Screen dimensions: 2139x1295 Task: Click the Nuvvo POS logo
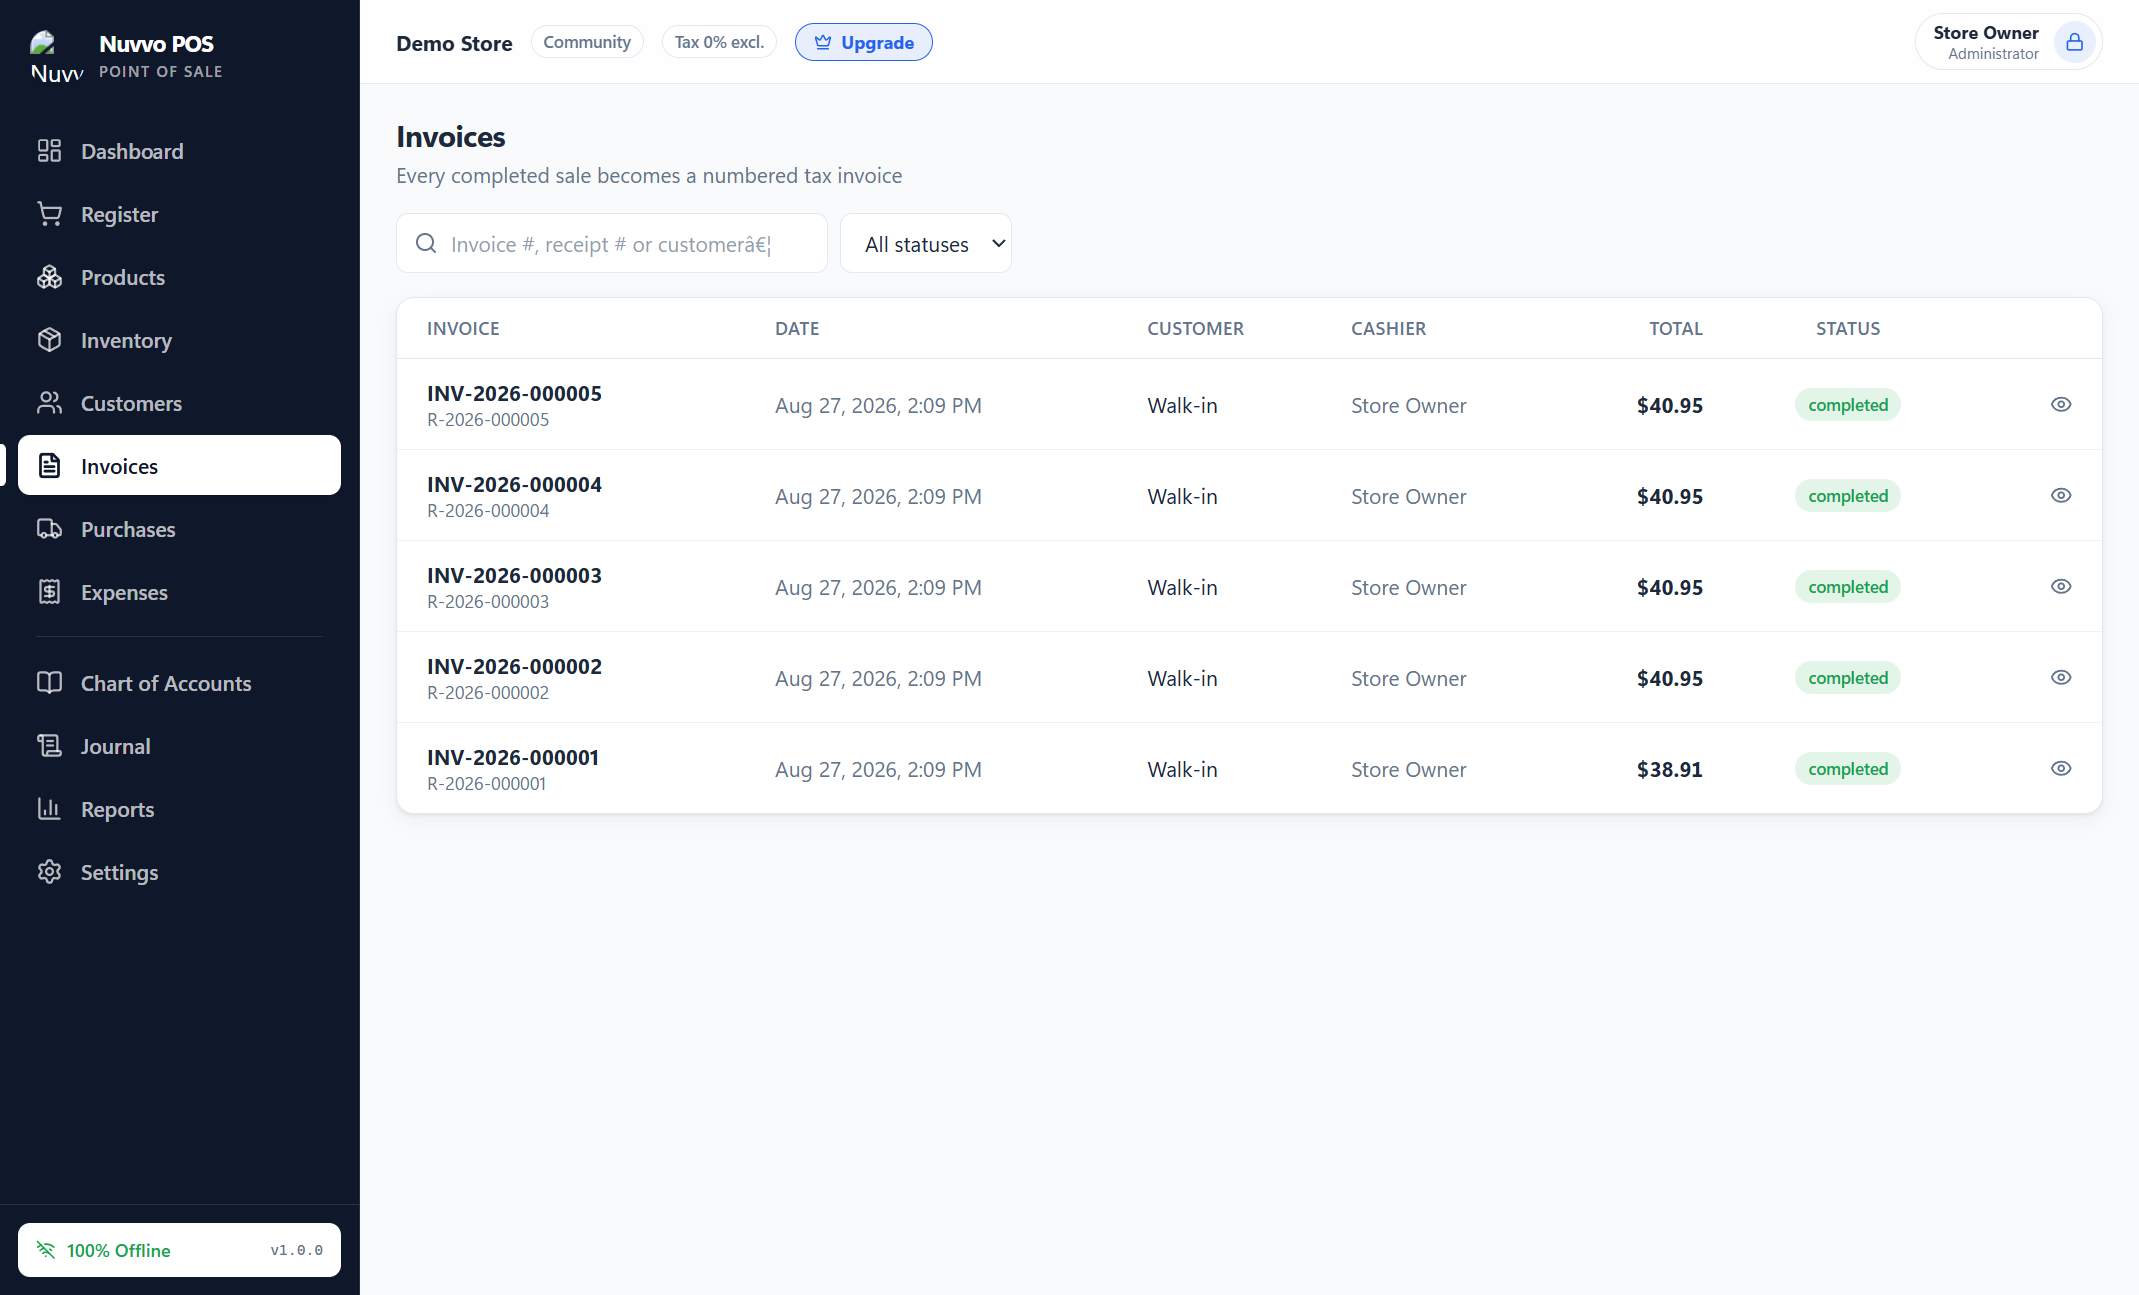[56, 56]
